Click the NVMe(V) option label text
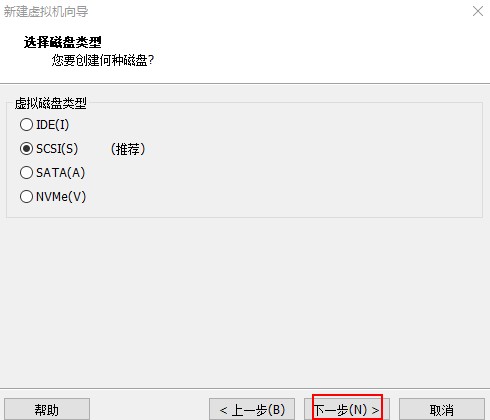This screenshot has width=490, height=420. tap(61, 197)
